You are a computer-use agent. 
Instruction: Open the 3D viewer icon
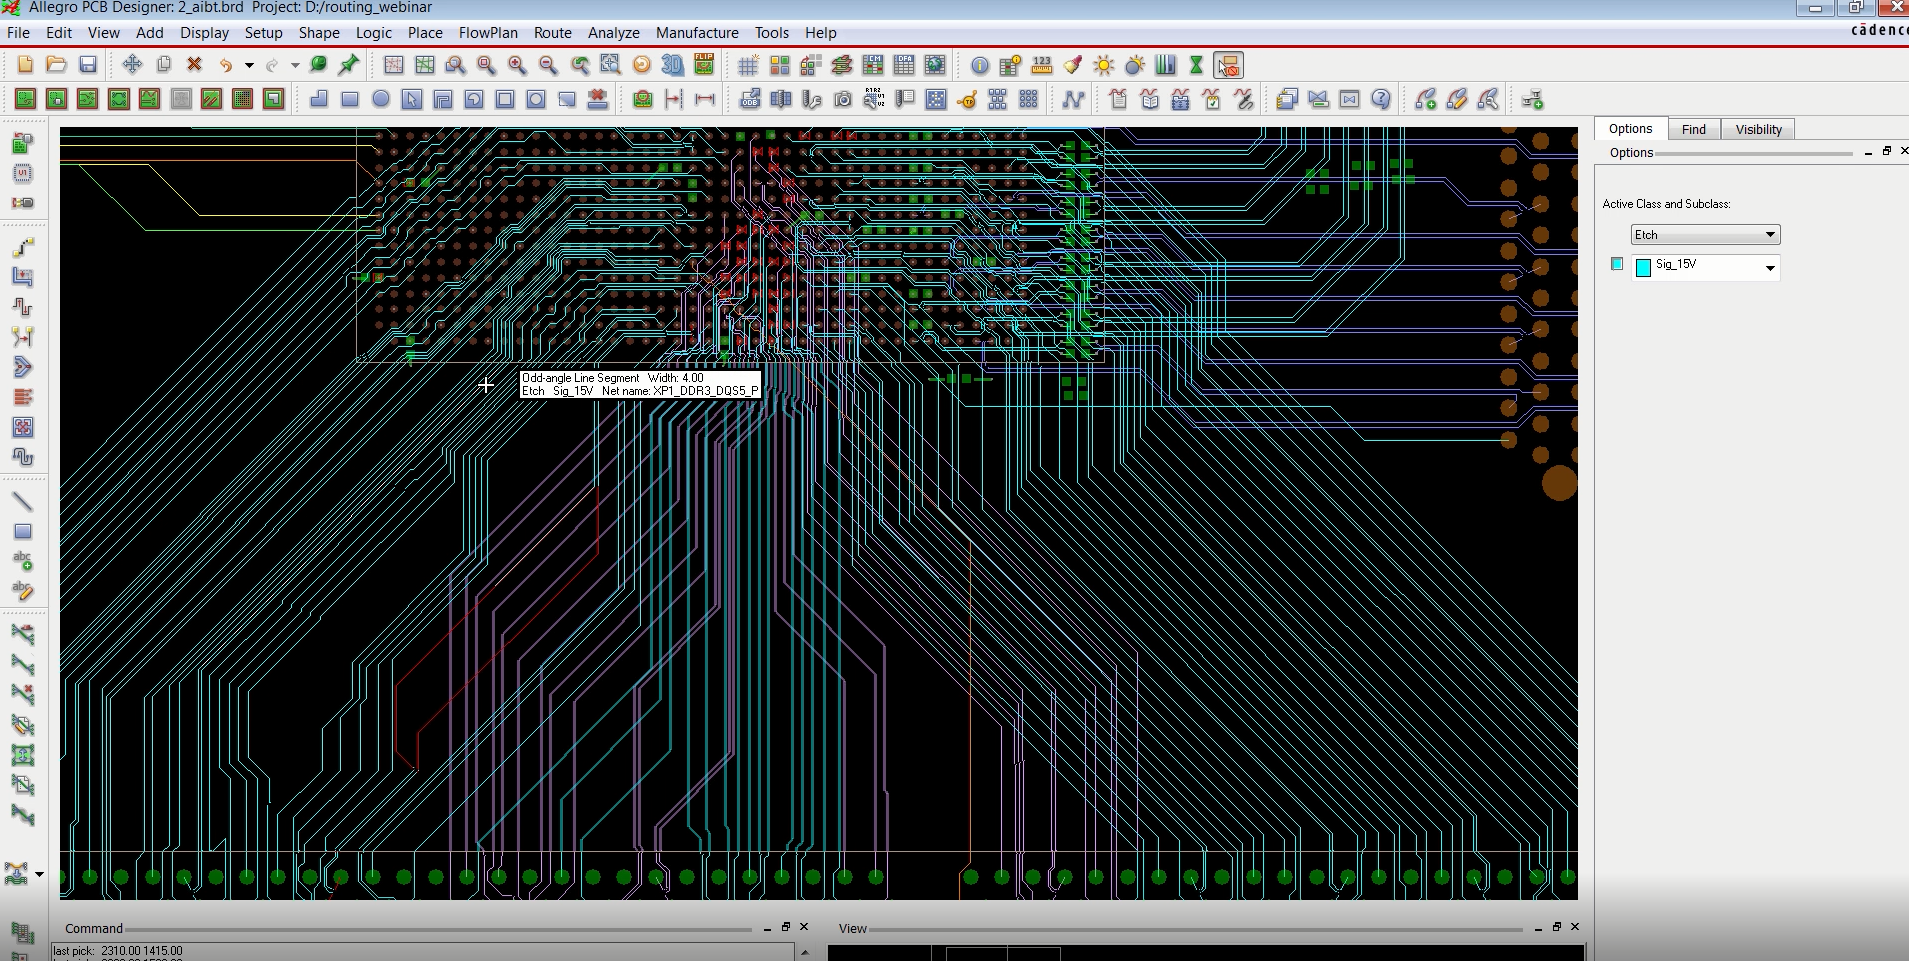(673, 65)
